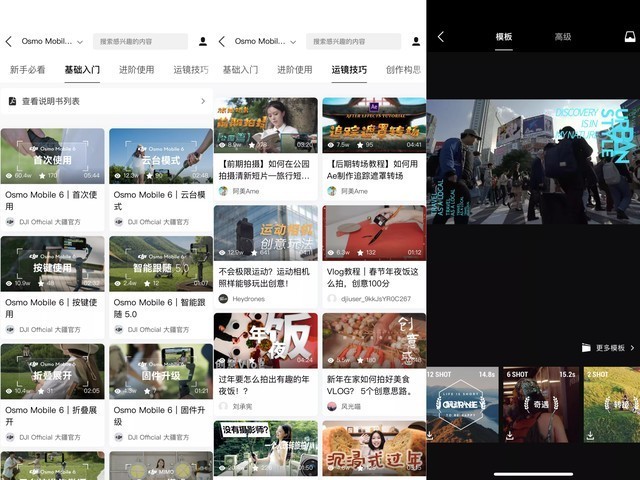Open the chevron beside 更多模板
640x480 pixels.
(x=632, y=348)
